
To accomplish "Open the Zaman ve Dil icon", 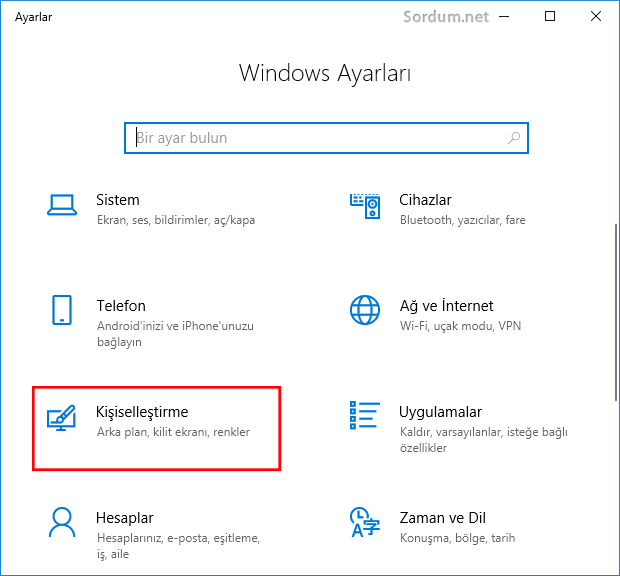I will click(365, 522).
